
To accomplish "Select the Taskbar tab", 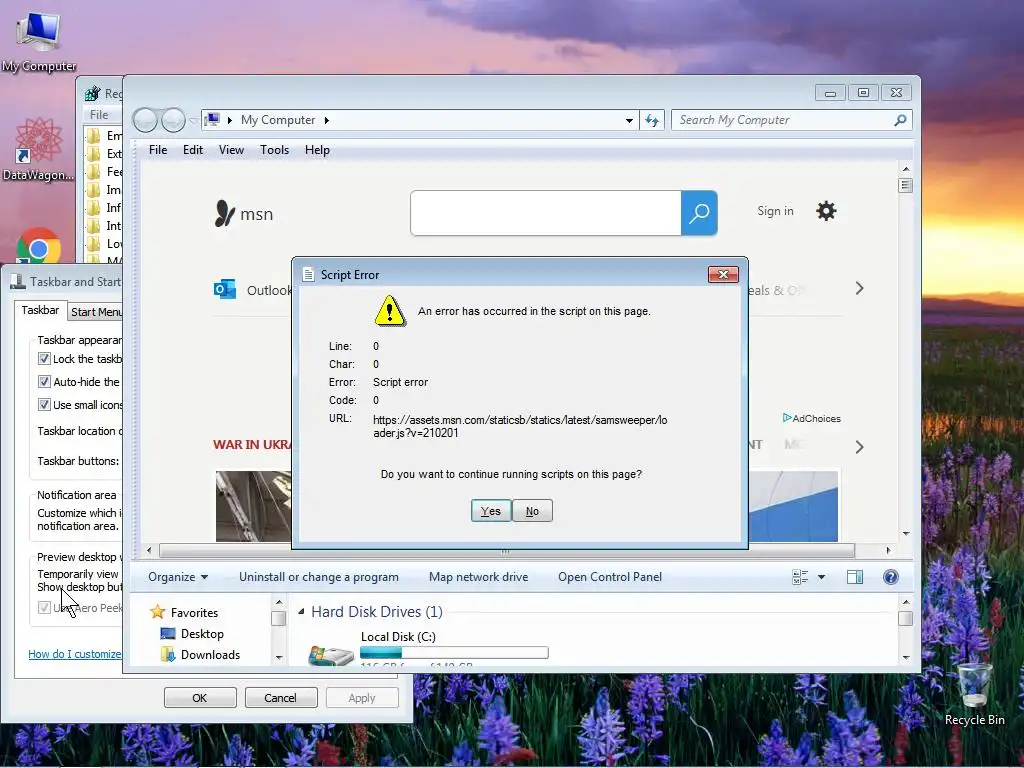I will [x=40, y=310].
